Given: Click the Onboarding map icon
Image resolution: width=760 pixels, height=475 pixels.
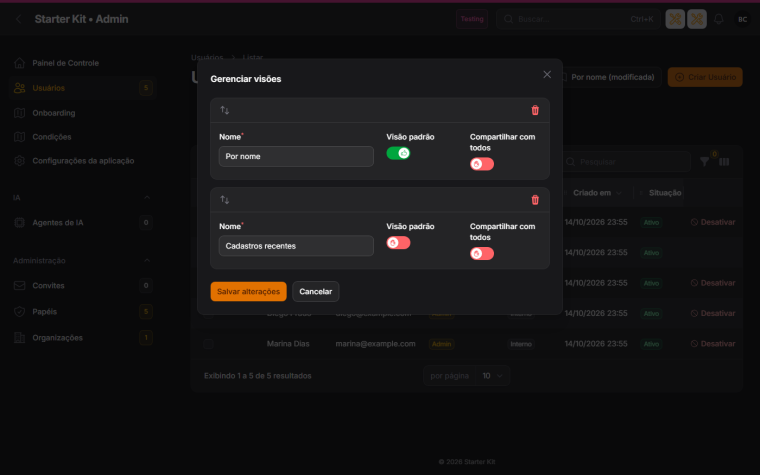Looking at the screenshot, I should click(x=19, y=113).
